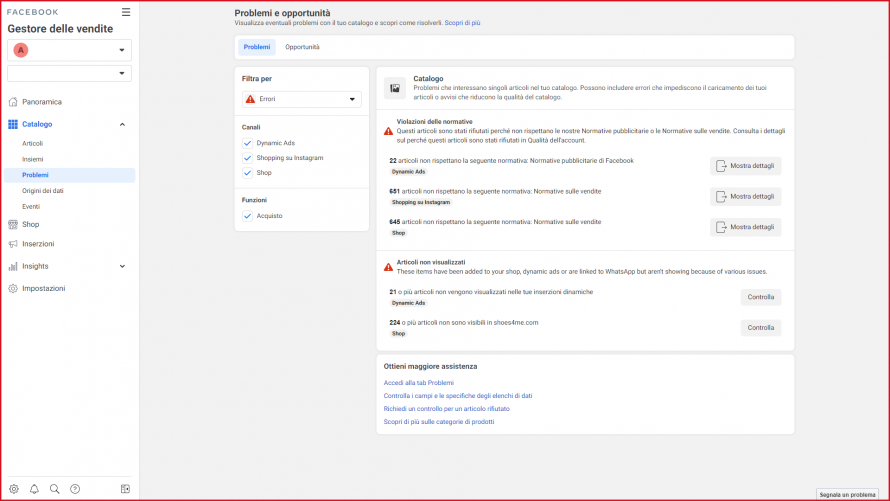This screenshot has width=890, height=501.
Task: Uncheck the Acquisto function checkbox
Action: click(x=247, y=215)
